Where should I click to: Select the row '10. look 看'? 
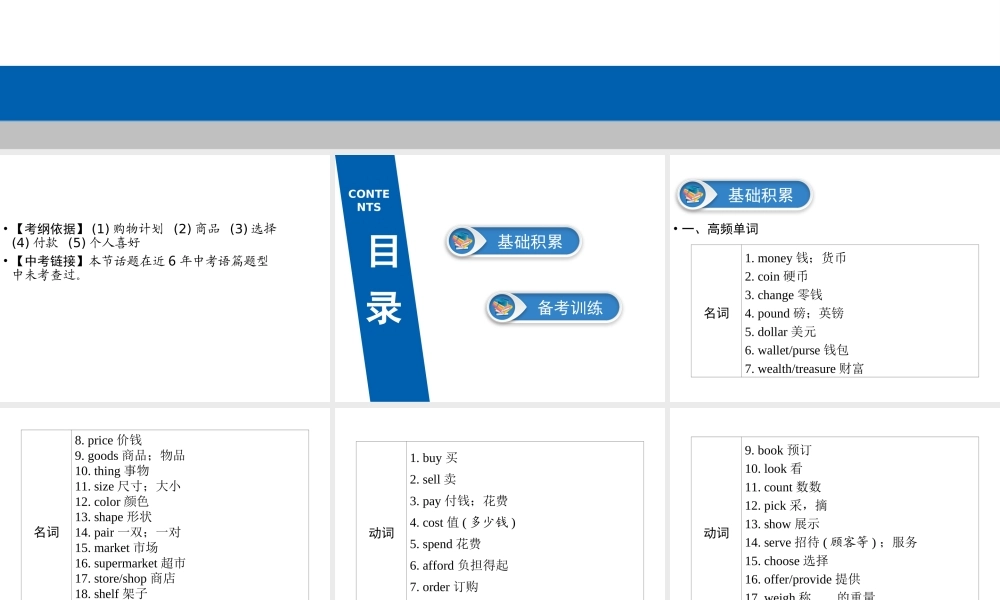click(x=774, y=469)
